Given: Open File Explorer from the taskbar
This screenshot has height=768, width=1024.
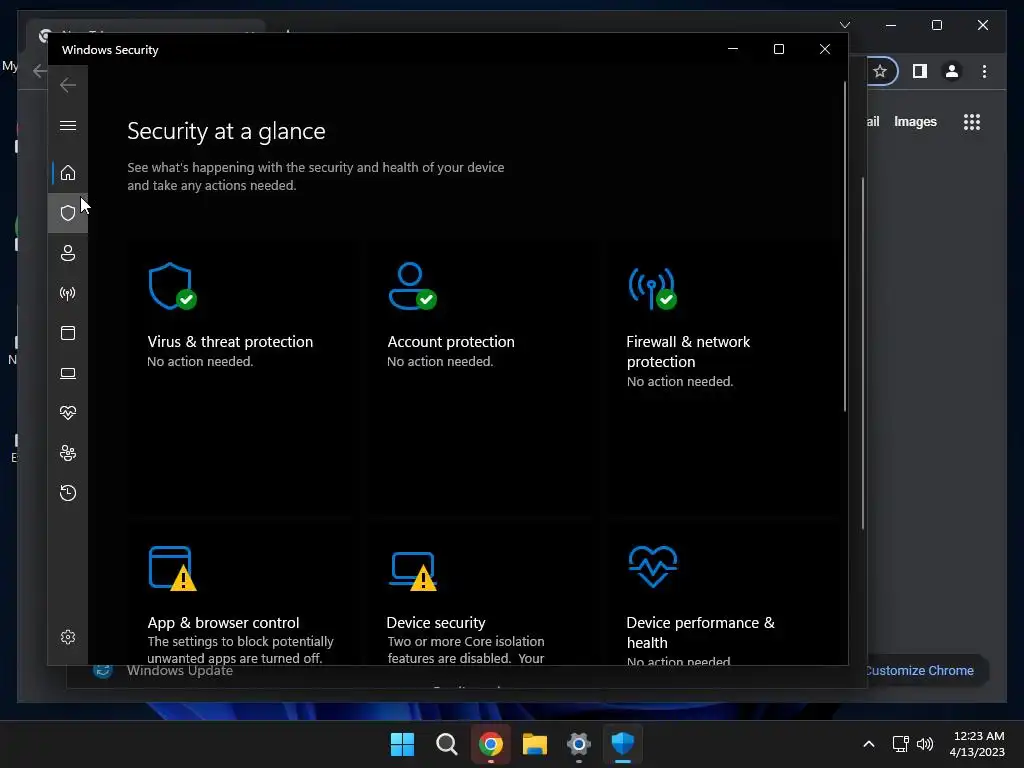Looking at the screenshot, I should pyautogui.click(x=535, y=744).
